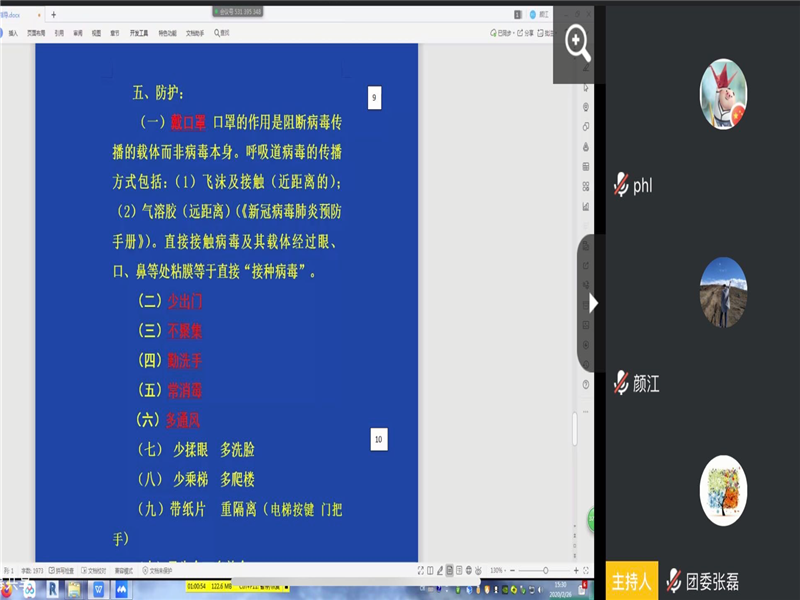Collapse participant panel with white arrow
The image size is (800, 600).
coord(594,302)
